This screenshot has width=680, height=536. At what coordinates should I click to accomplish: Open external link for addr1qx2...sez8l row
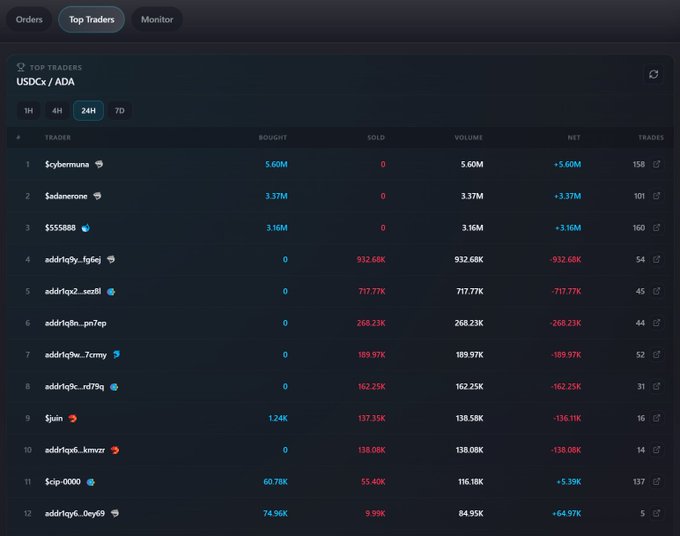tap(657, 291)
